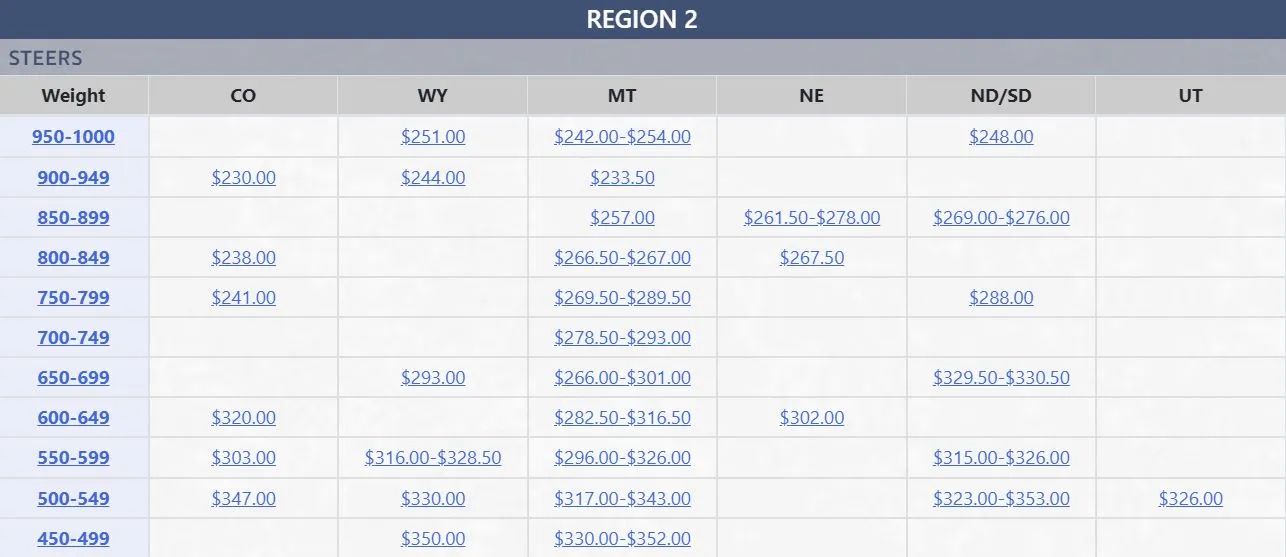1286x557 pixels.
Task: Open ND/SD $329.50-$330.50 price range
Action: 1001,378
